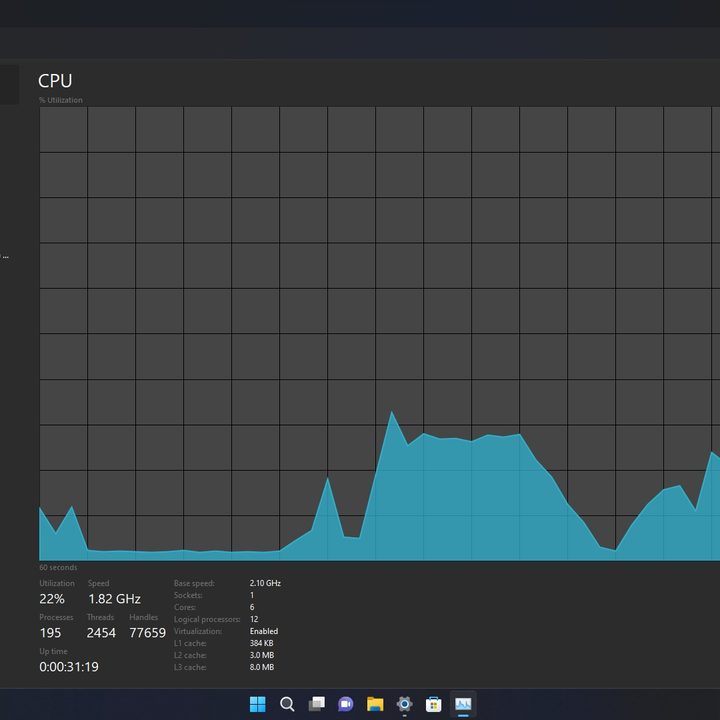Click the '% Utilization' graph label
Image resolution: width=720 pixels, height=720 pixels.
pyautogui.click(x=61, y=100)
